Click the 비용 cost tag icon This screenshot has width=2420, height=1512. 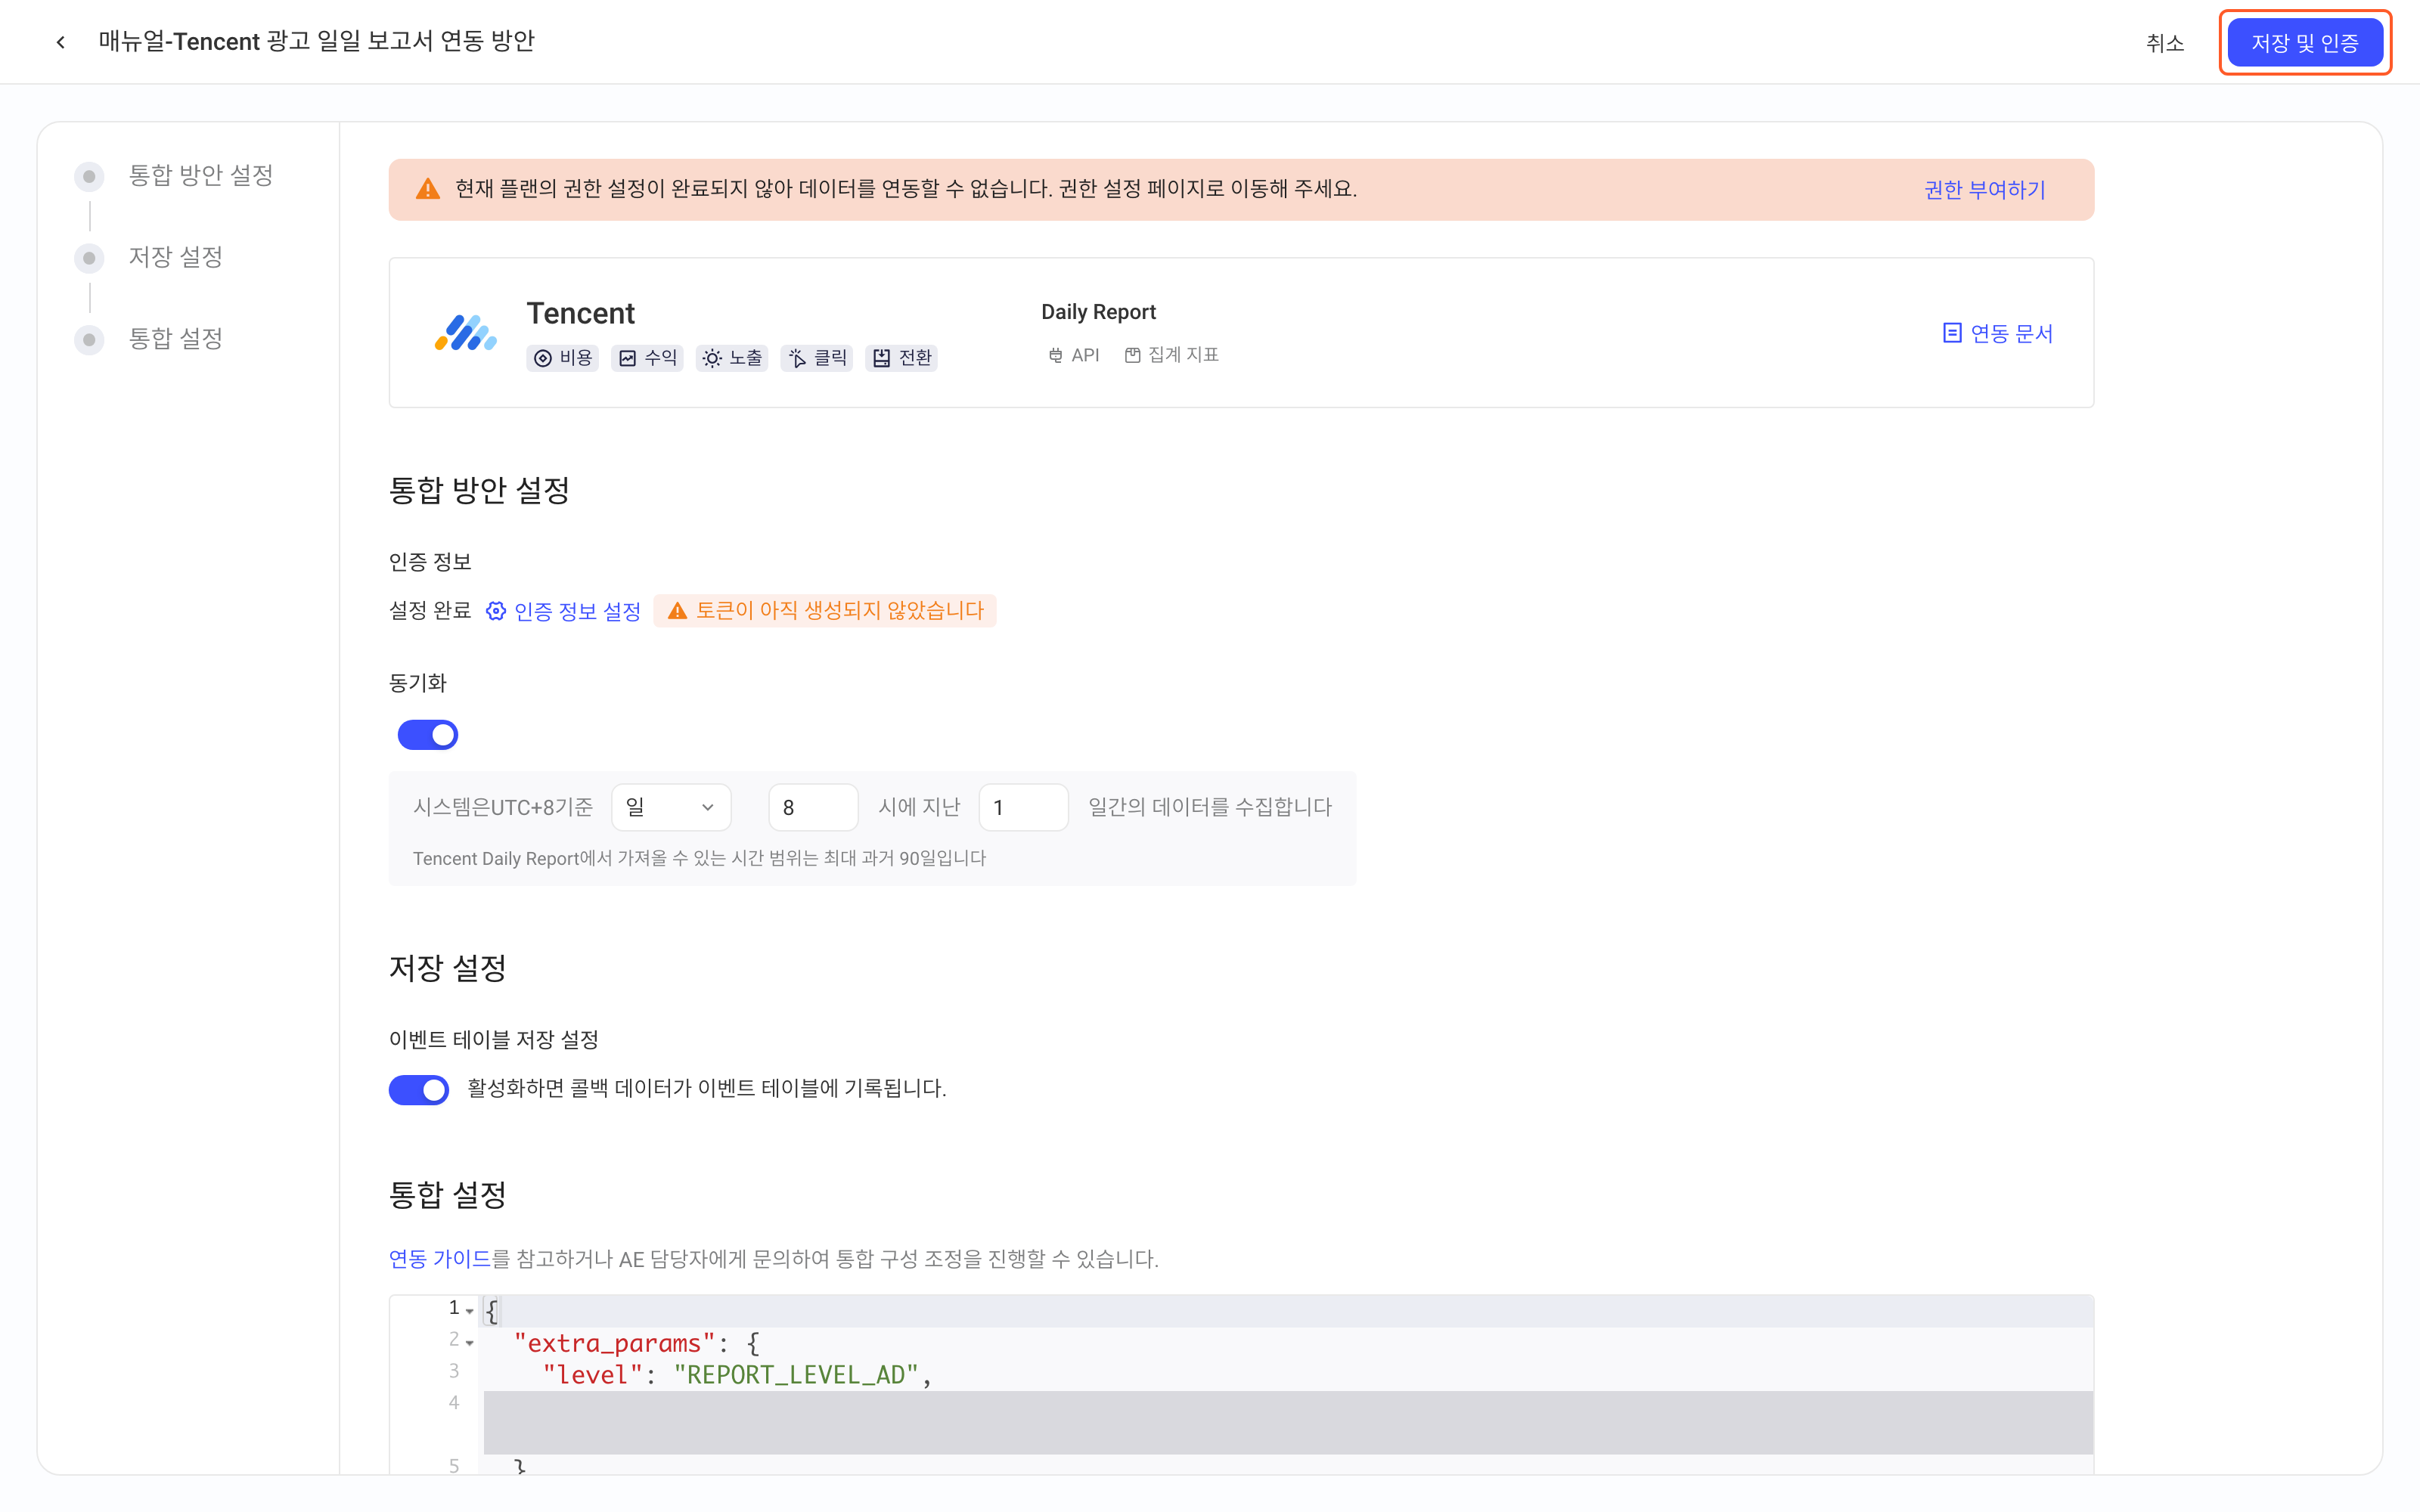543,358
